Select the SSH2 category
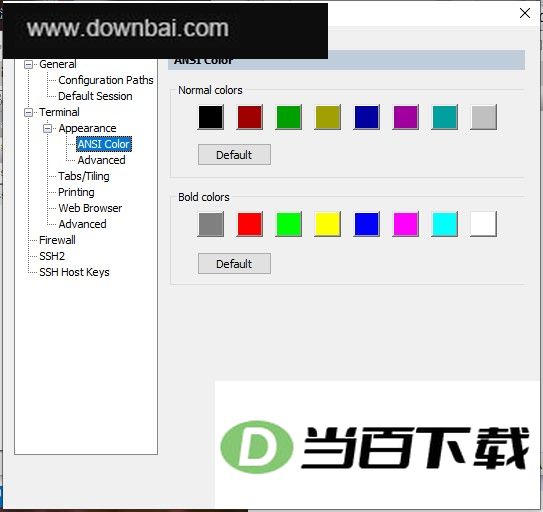Image resolution: width=543 pixels, height=512 pixels. pyautogui.click(x=52, y=256)
